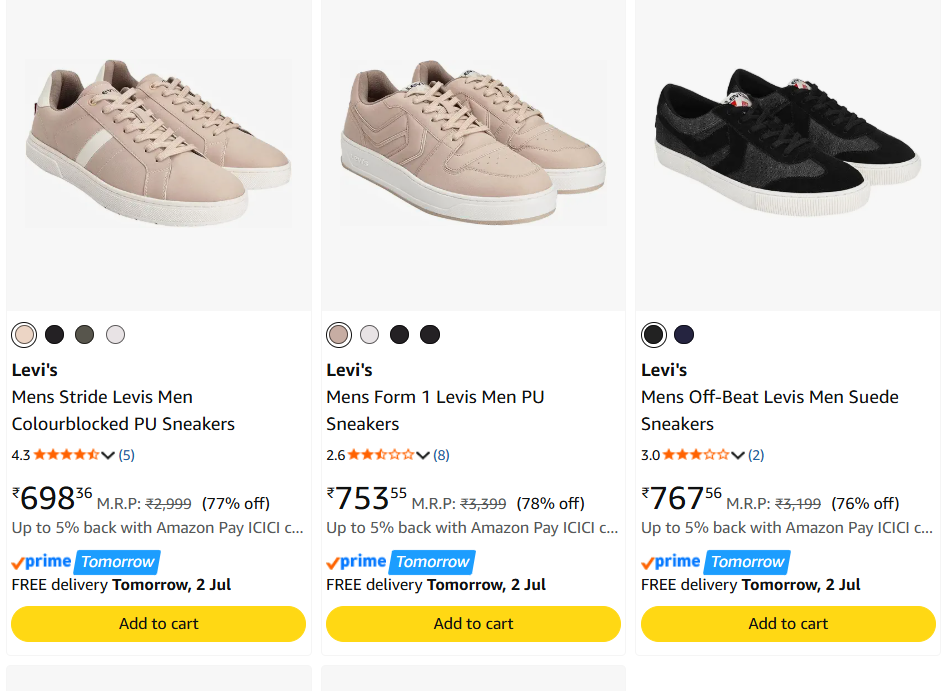The width and height of the screenshot is (947, 691).
Task: Open rating breakdown chevron for Form 1 sneakers
Action: point(423,455)
